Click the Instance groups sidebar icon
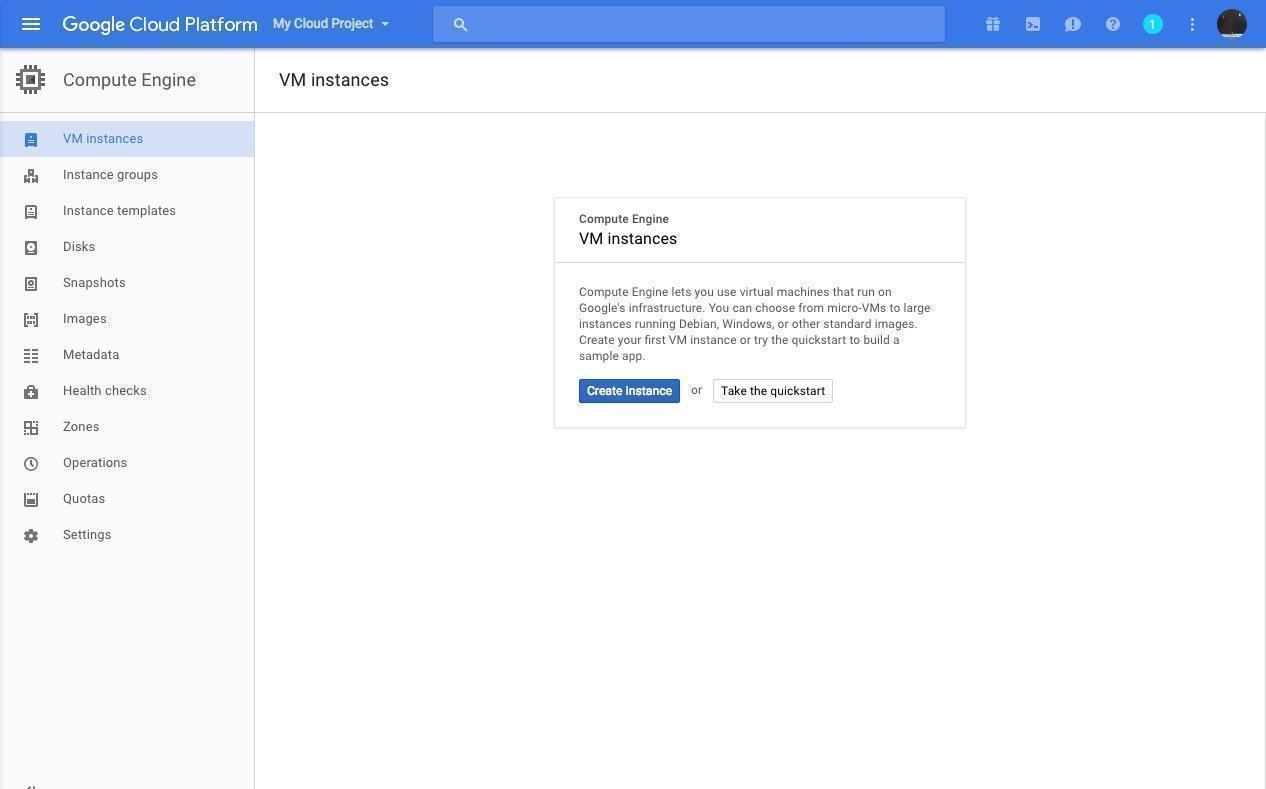The height and width of the screenshot is (789, 1266). coord(31,176)
